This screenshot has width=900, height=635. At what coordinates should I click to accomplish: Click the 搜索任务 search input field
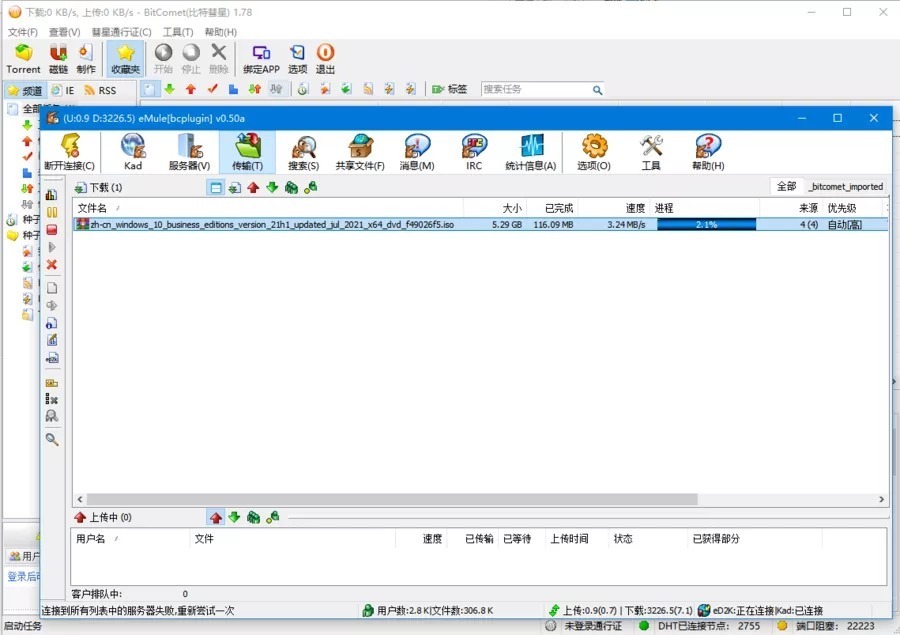(536, 90)
